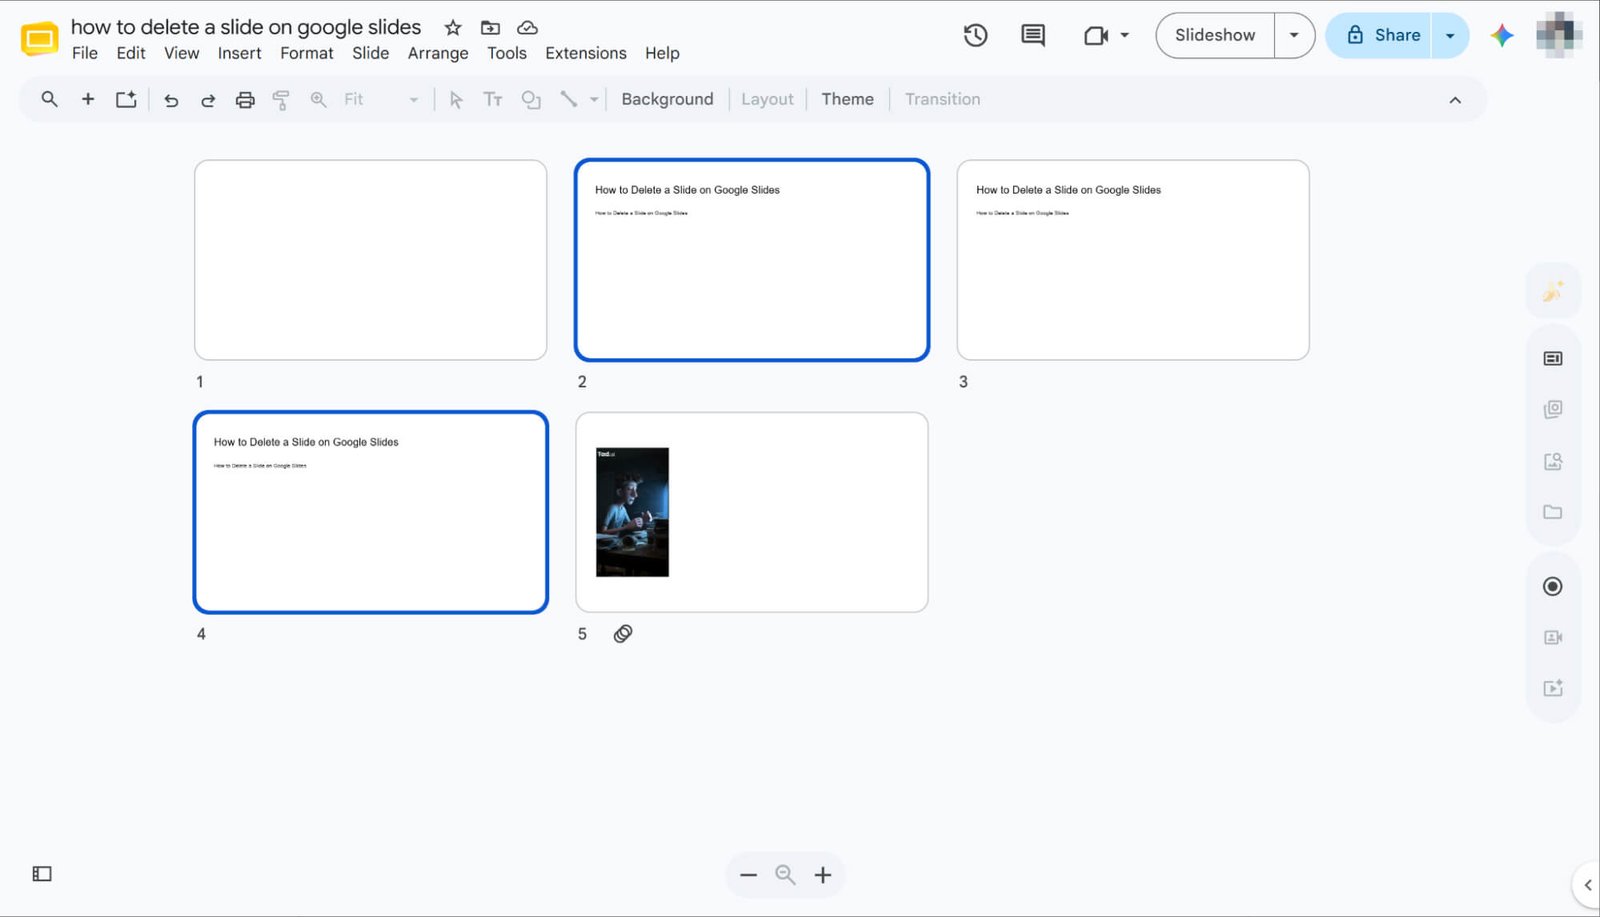Viewport: 1600px width, 917px height.
Task: Open the video generation side icon
Action: (x=1553, y=688)
